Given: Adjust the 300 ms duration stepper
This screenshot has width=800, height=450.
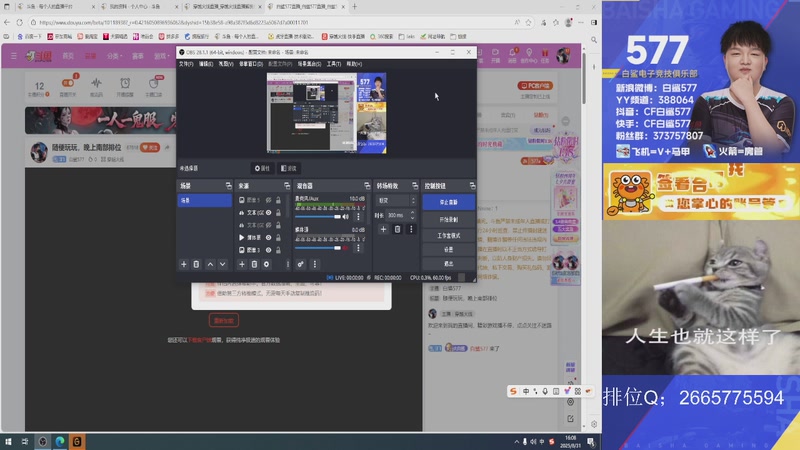Looking at the screenshot, I should (x=412, y=215).
